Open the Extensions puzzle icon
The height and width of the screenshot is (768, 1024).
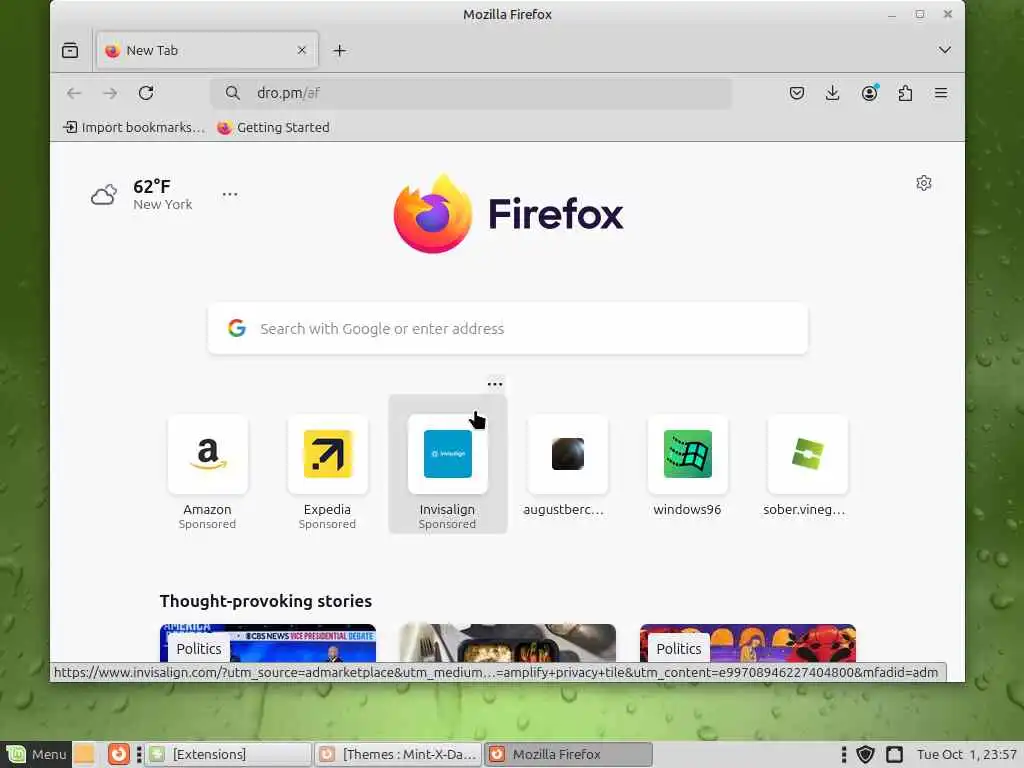coord(905,93)
